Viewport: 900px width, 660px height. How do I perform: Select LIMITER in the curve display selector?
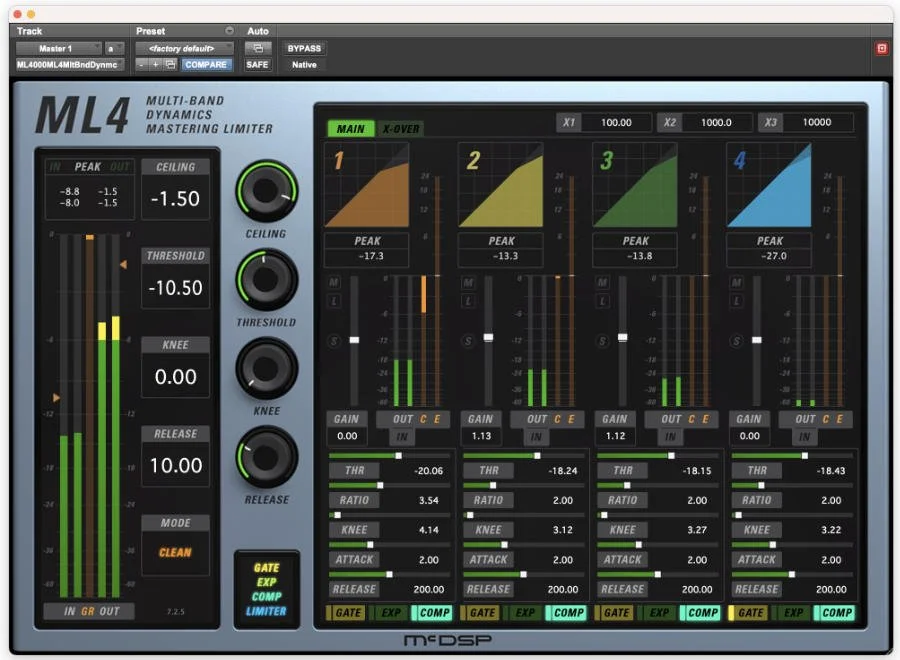pyautogui.click(x=266, y=611)
